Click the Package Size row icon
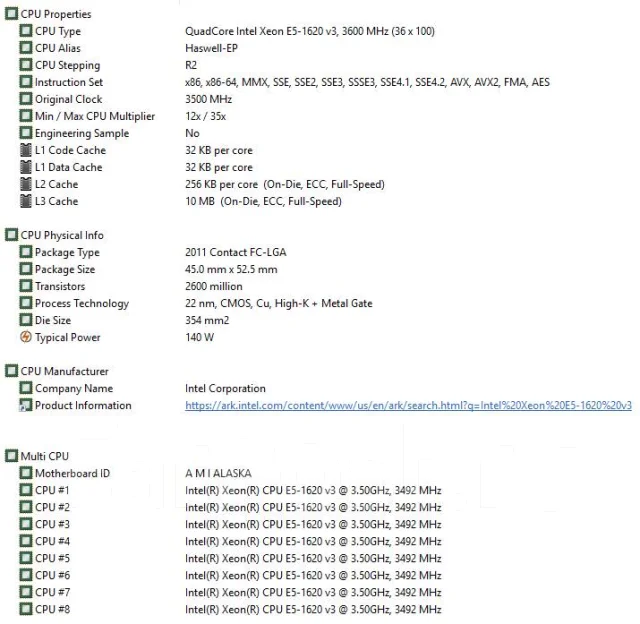The image size is (640, 624). pos(26,269)
